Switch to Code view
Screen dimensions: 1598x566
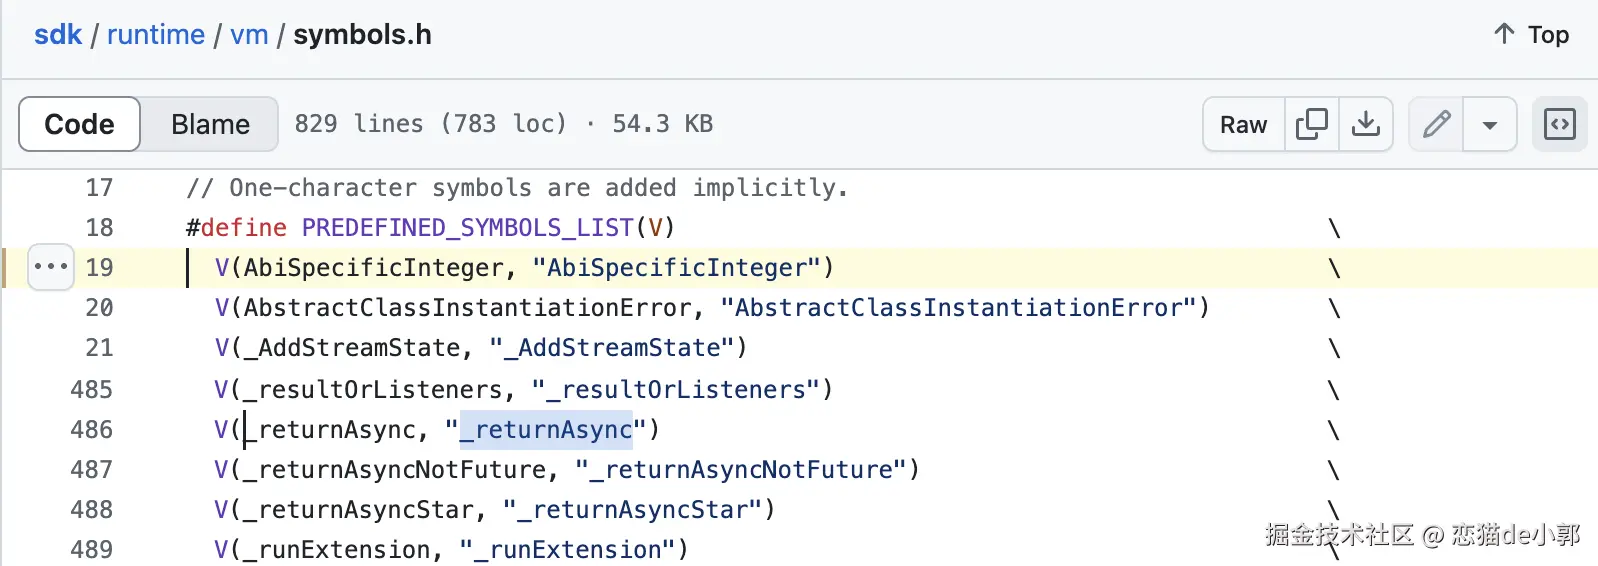(x=80, y=124)
